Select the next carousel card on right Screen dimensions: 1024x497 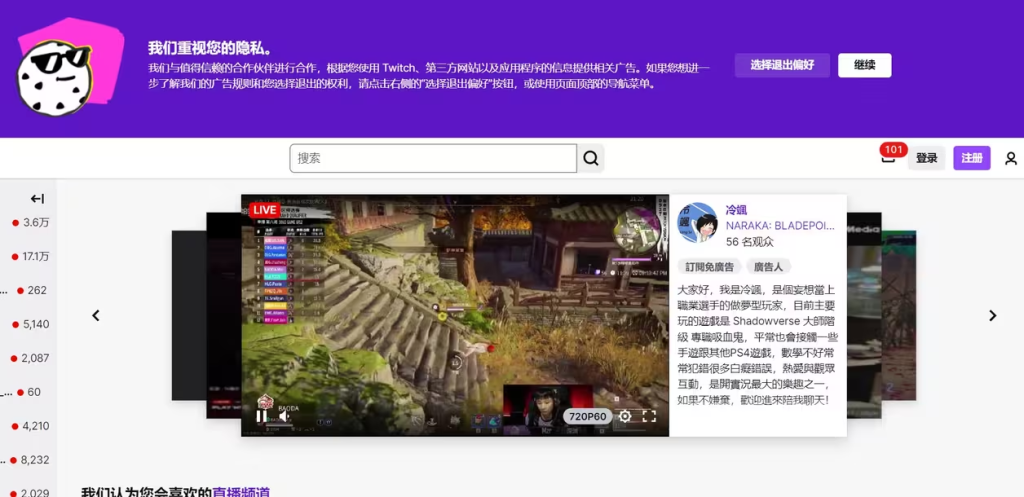coord(864,315)
